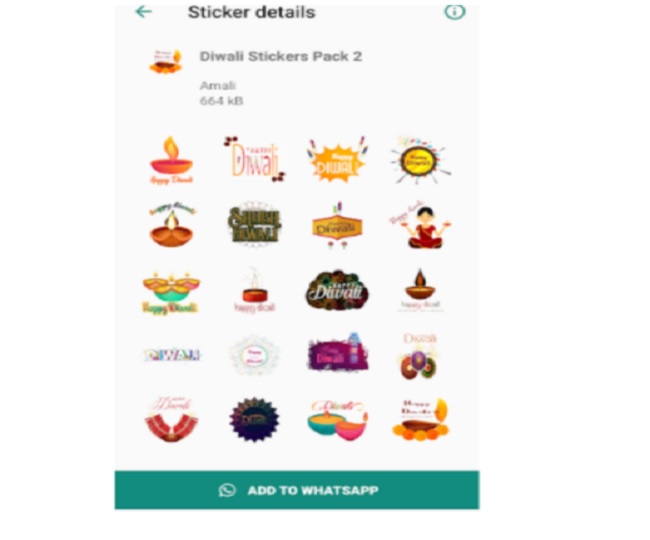
Task: Tap the Add to WhatsApp button
Action: (297, 490)
